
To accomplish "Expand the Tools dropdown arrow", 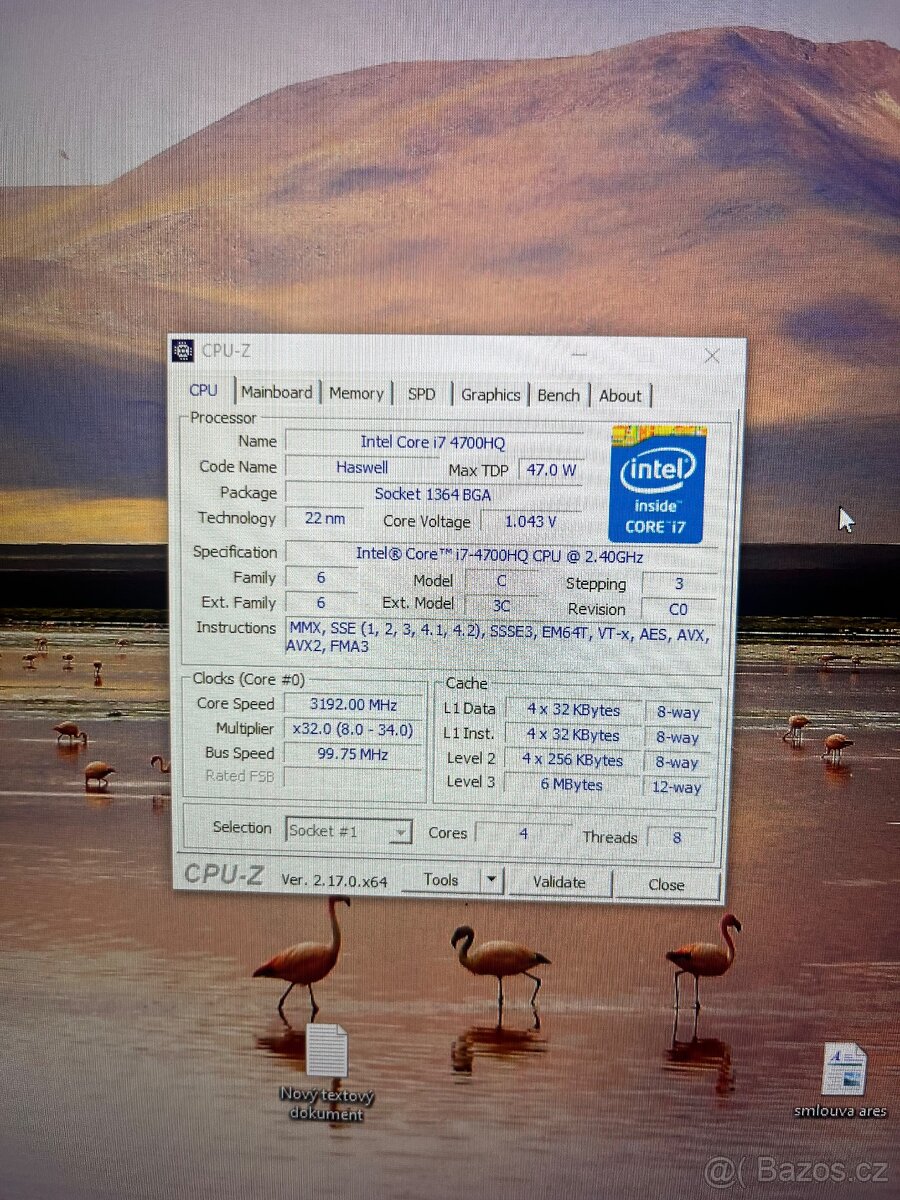I will (492, 881).
